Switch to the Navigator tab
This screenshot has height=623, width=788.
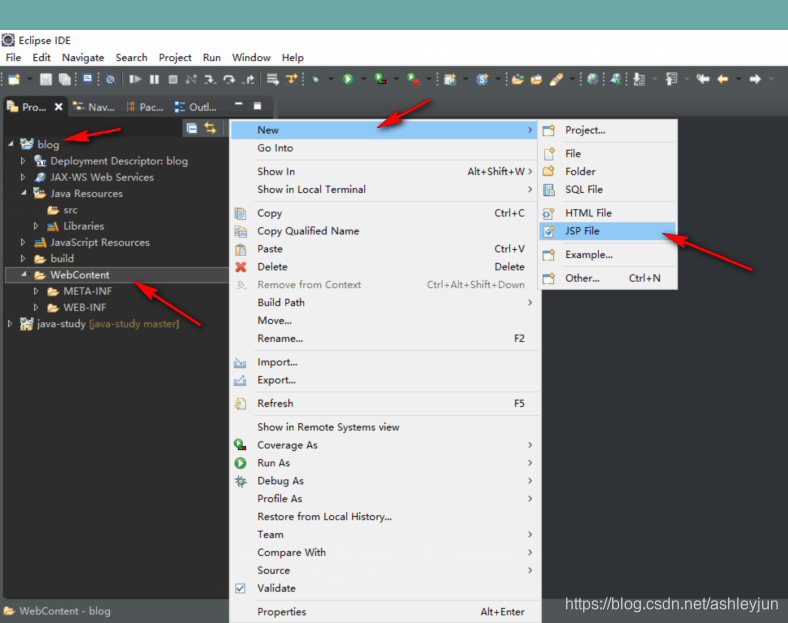[x=94, y=107]
